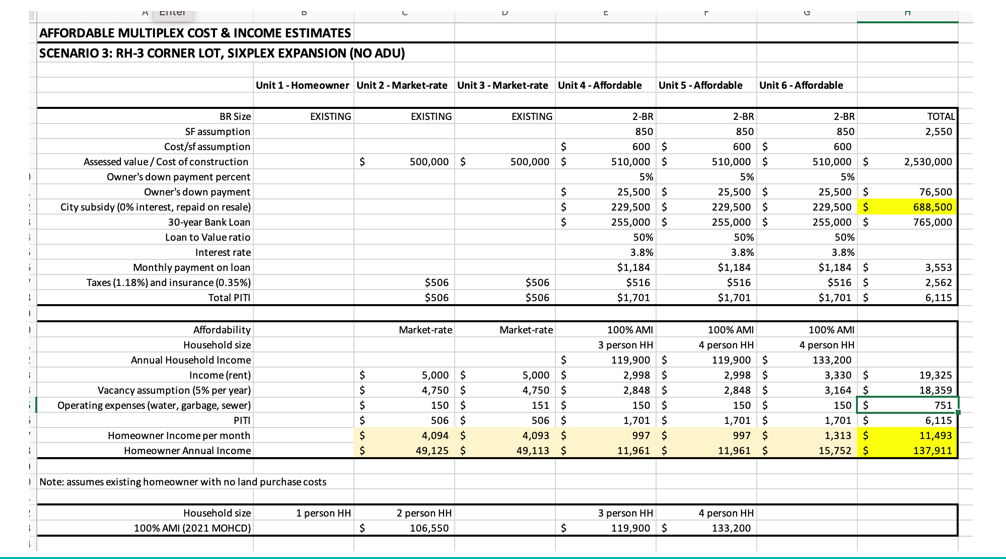Select the 'Affordability' row label
Image resolution: width=1006 pixels, height=559 pixels.
[222, 330]
